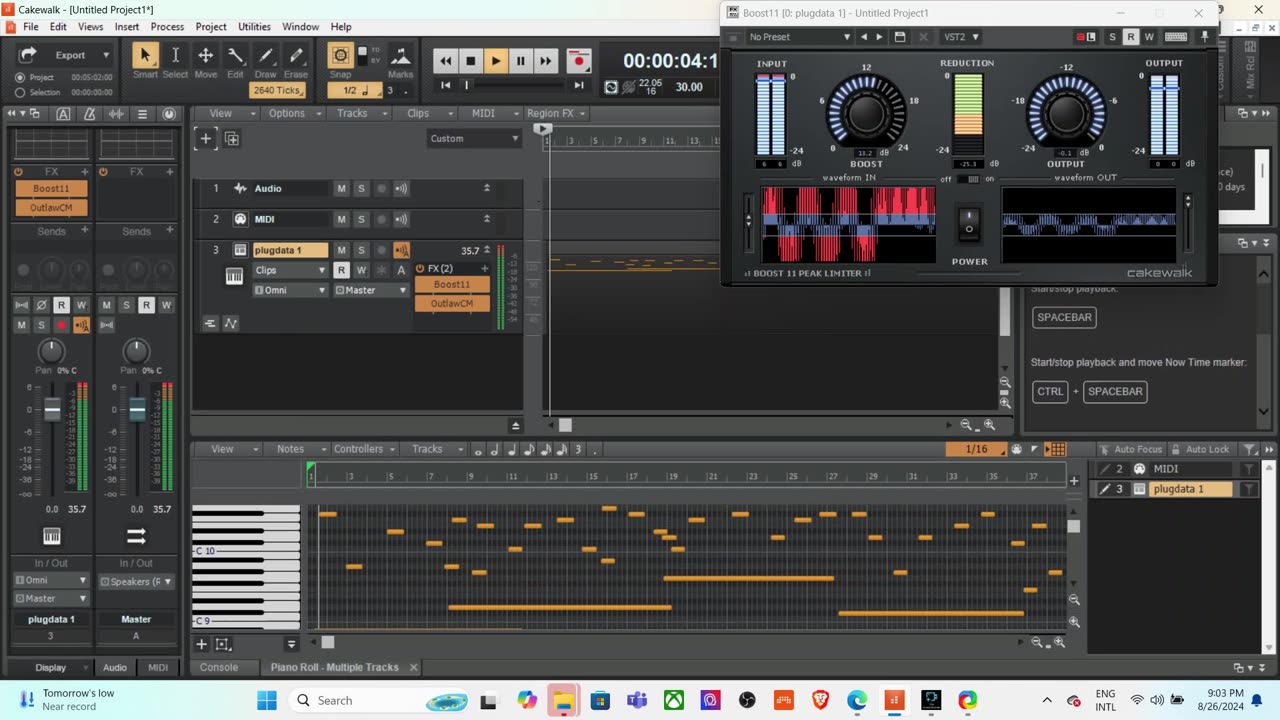Add effect to track FX (2) rack

point(485,269)
